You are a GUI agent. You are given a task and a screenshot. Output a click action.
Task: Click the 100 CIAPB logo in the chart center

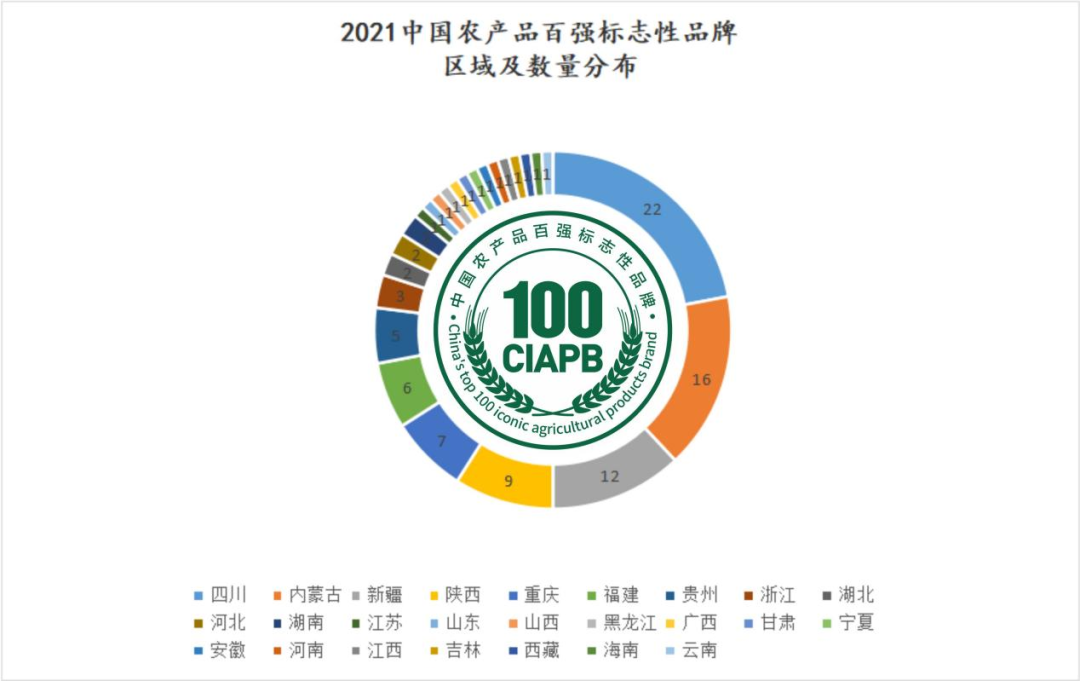click(x=553, y=330)
